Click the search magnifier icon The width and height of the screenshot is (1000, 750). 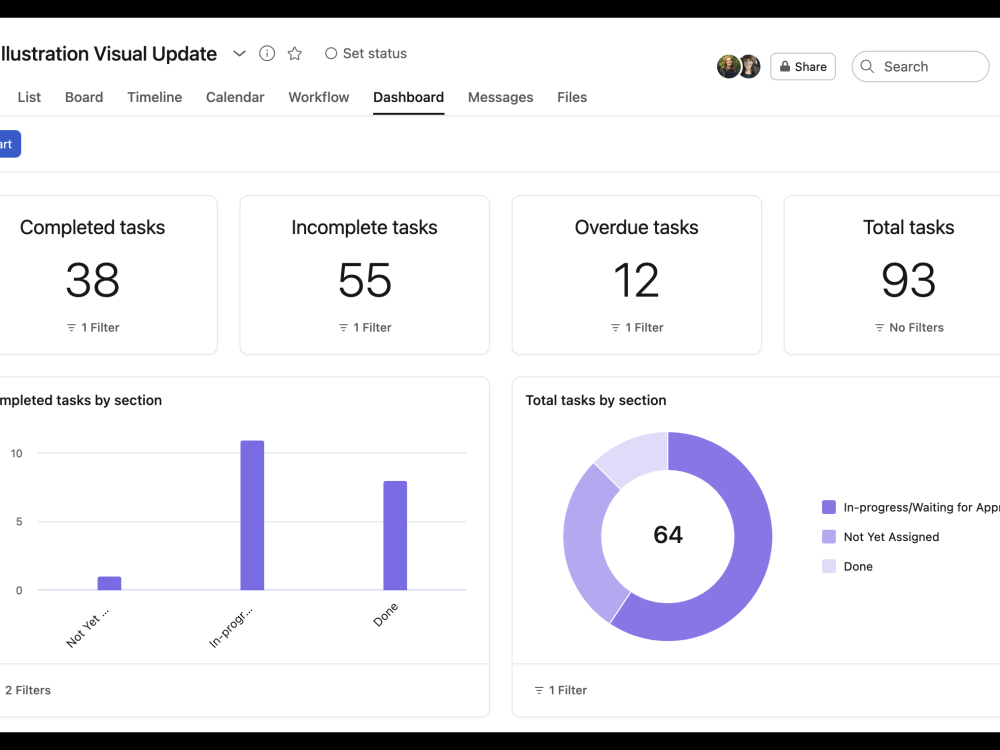(x=868, y=66)
